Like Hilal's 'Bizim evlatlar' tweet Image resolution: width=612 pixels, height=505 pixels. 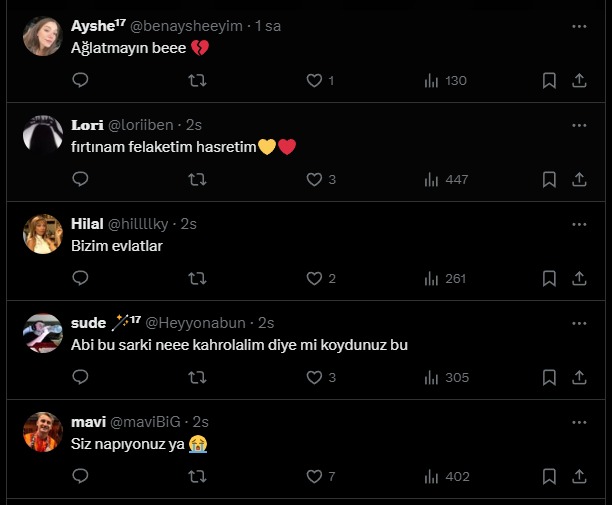click(314, 279)
